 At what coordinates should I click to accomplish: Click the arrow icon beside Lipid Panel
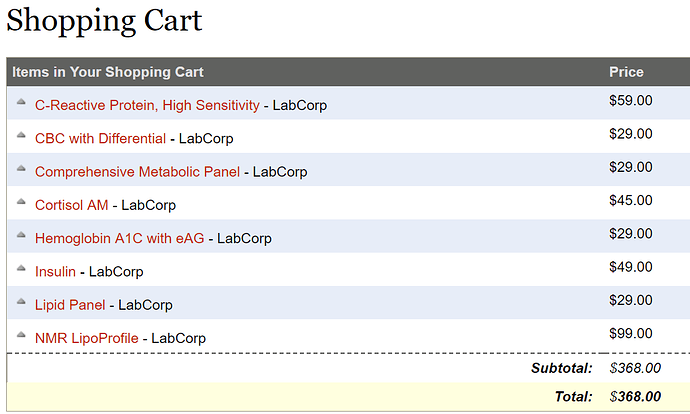coord(21,301)
